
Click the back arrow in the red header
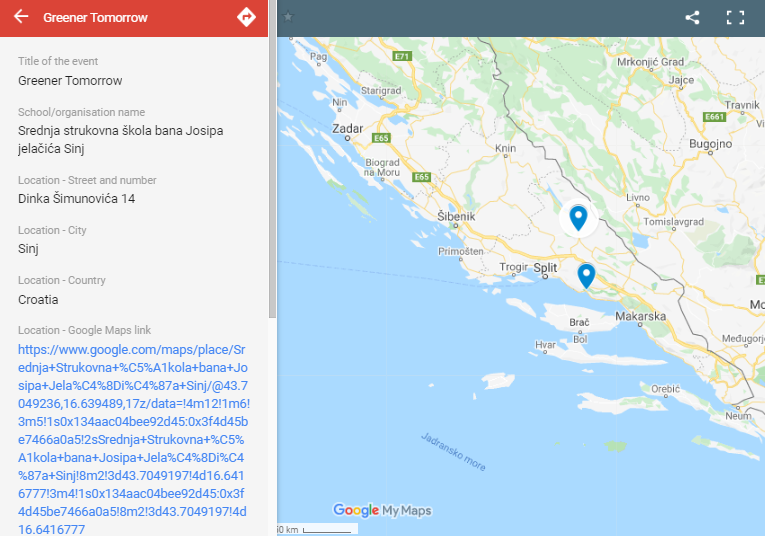click(21, 17)
